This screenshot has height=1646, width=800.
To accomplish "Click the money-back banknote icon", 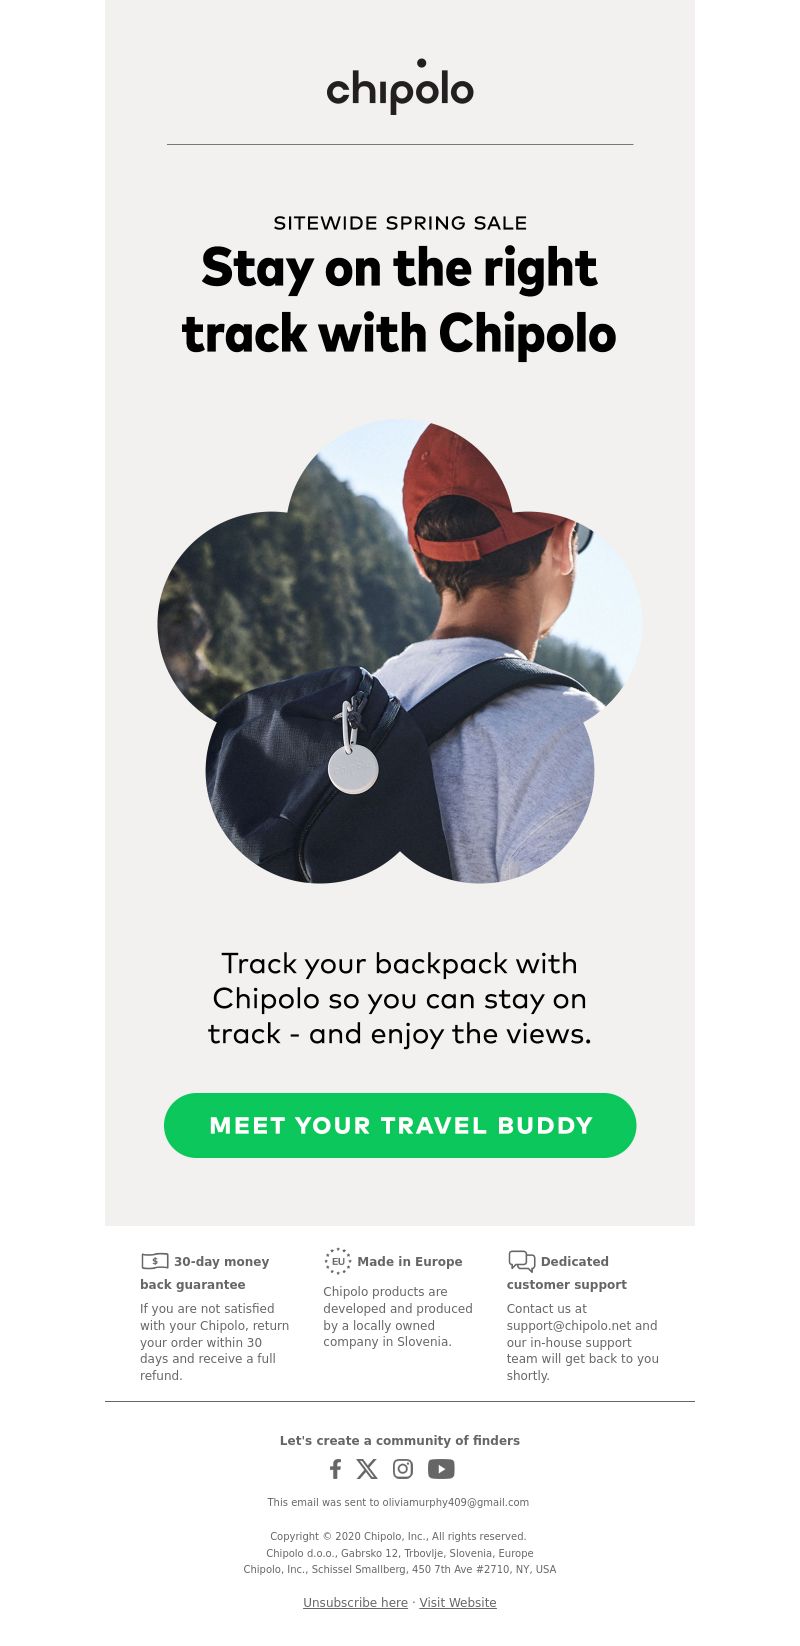I will [155, 1261].
